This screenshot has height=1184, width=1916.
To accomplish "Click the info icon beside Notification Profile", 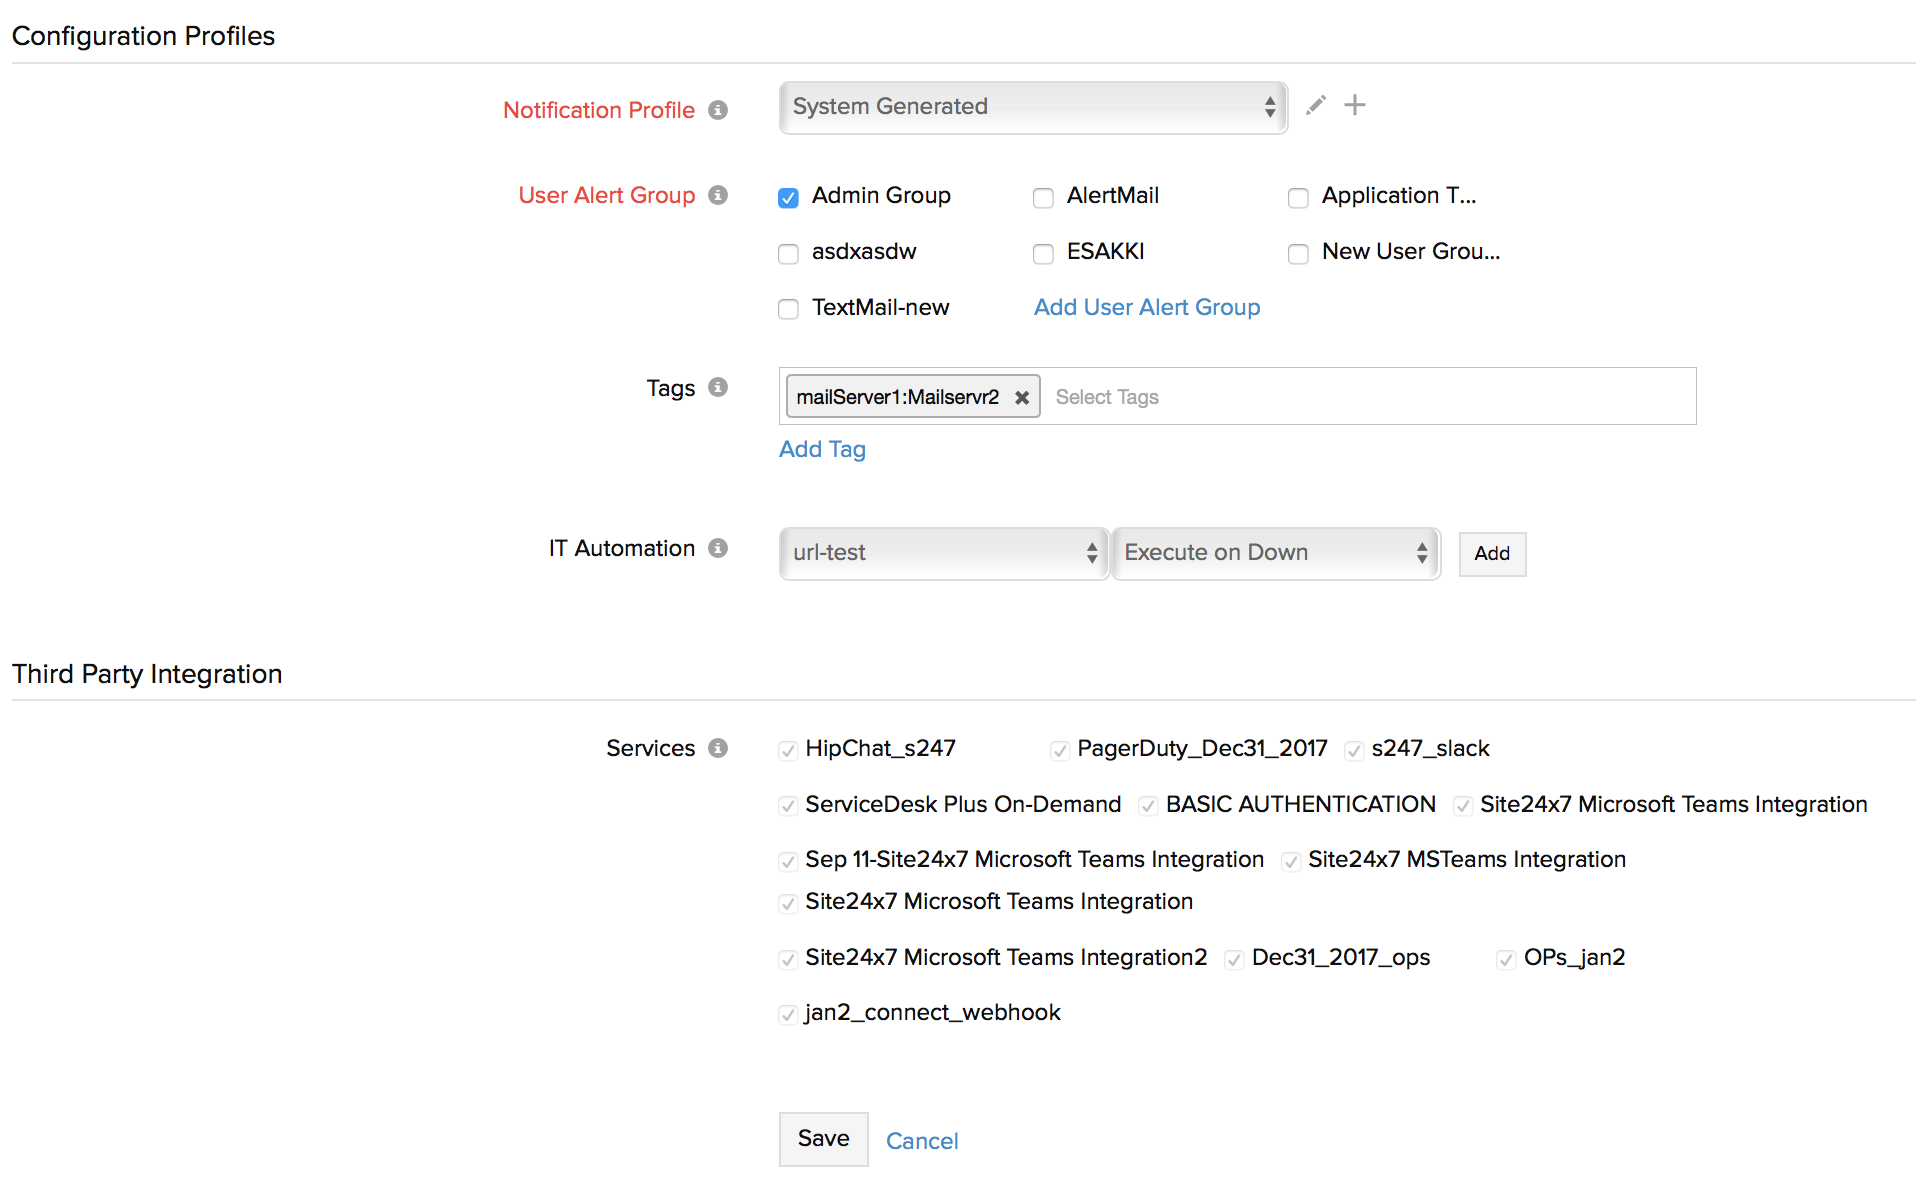I will [x=717, y=110].
